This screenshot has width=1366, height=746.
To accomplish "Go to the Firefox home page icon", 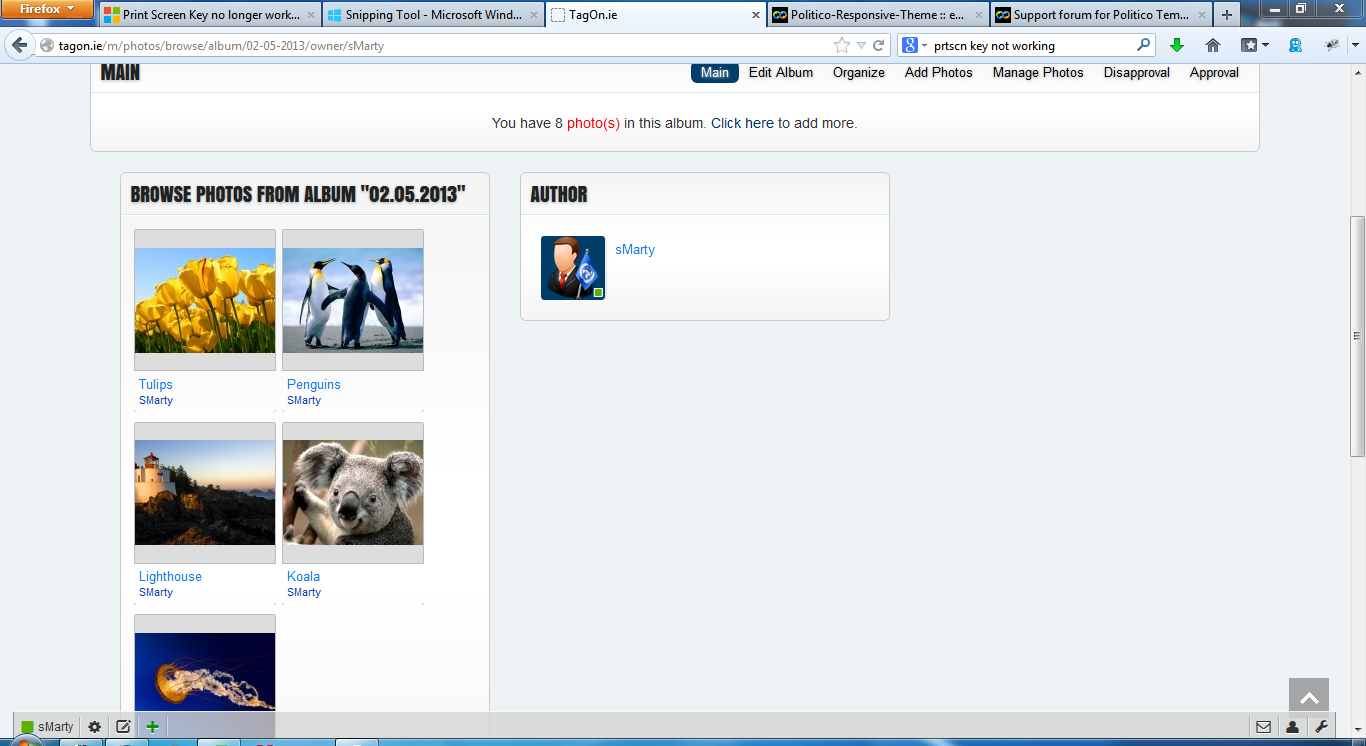I will (1213, 45).
